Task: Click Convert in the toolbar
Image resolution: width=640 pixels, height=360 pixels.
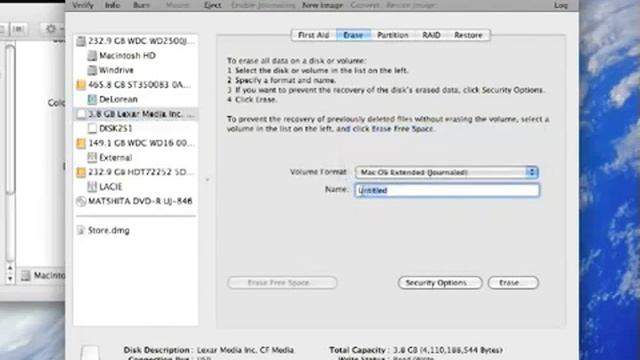Action: click(364, 5)
